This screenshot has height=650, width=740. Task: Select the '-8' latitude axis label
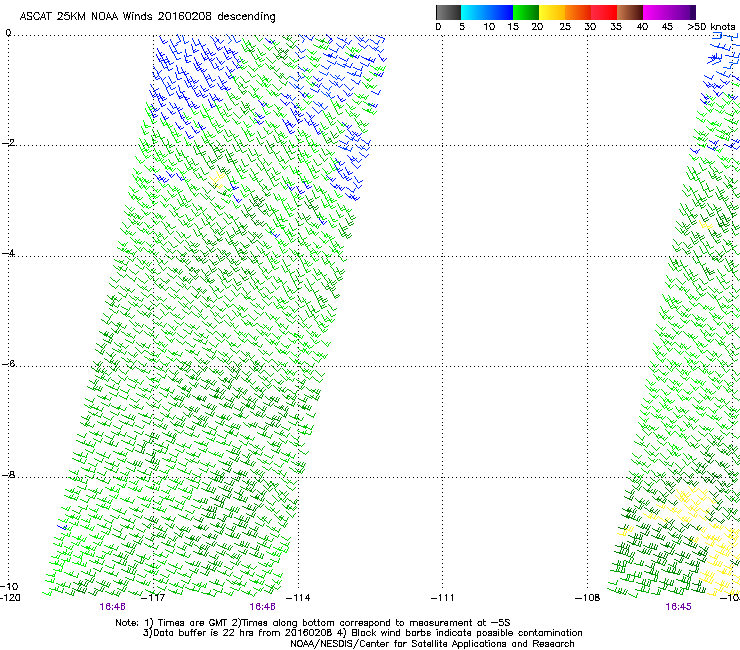(8, 474)
